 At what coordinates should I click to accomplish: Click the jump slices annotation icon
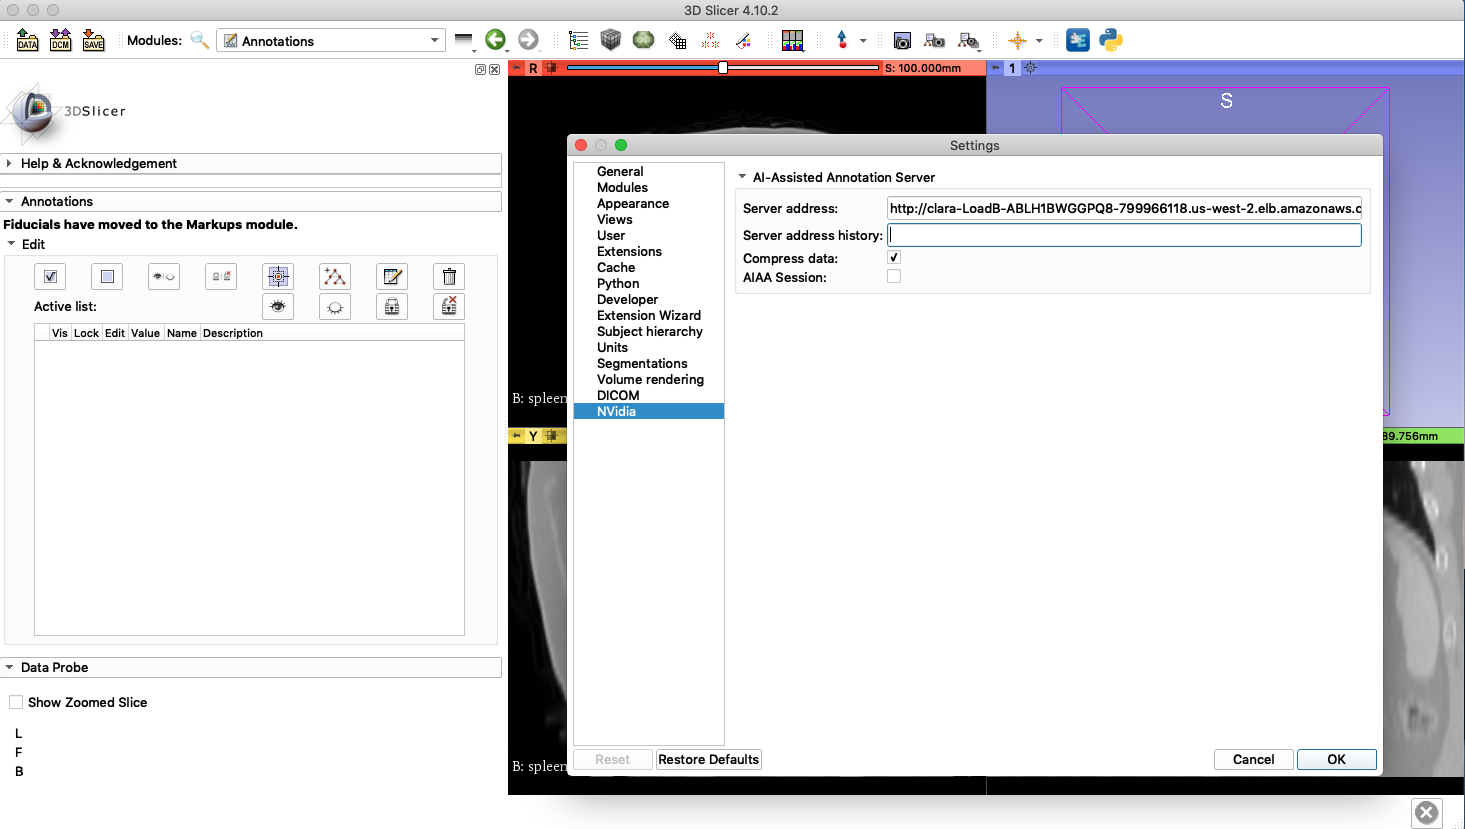(278, 276)
